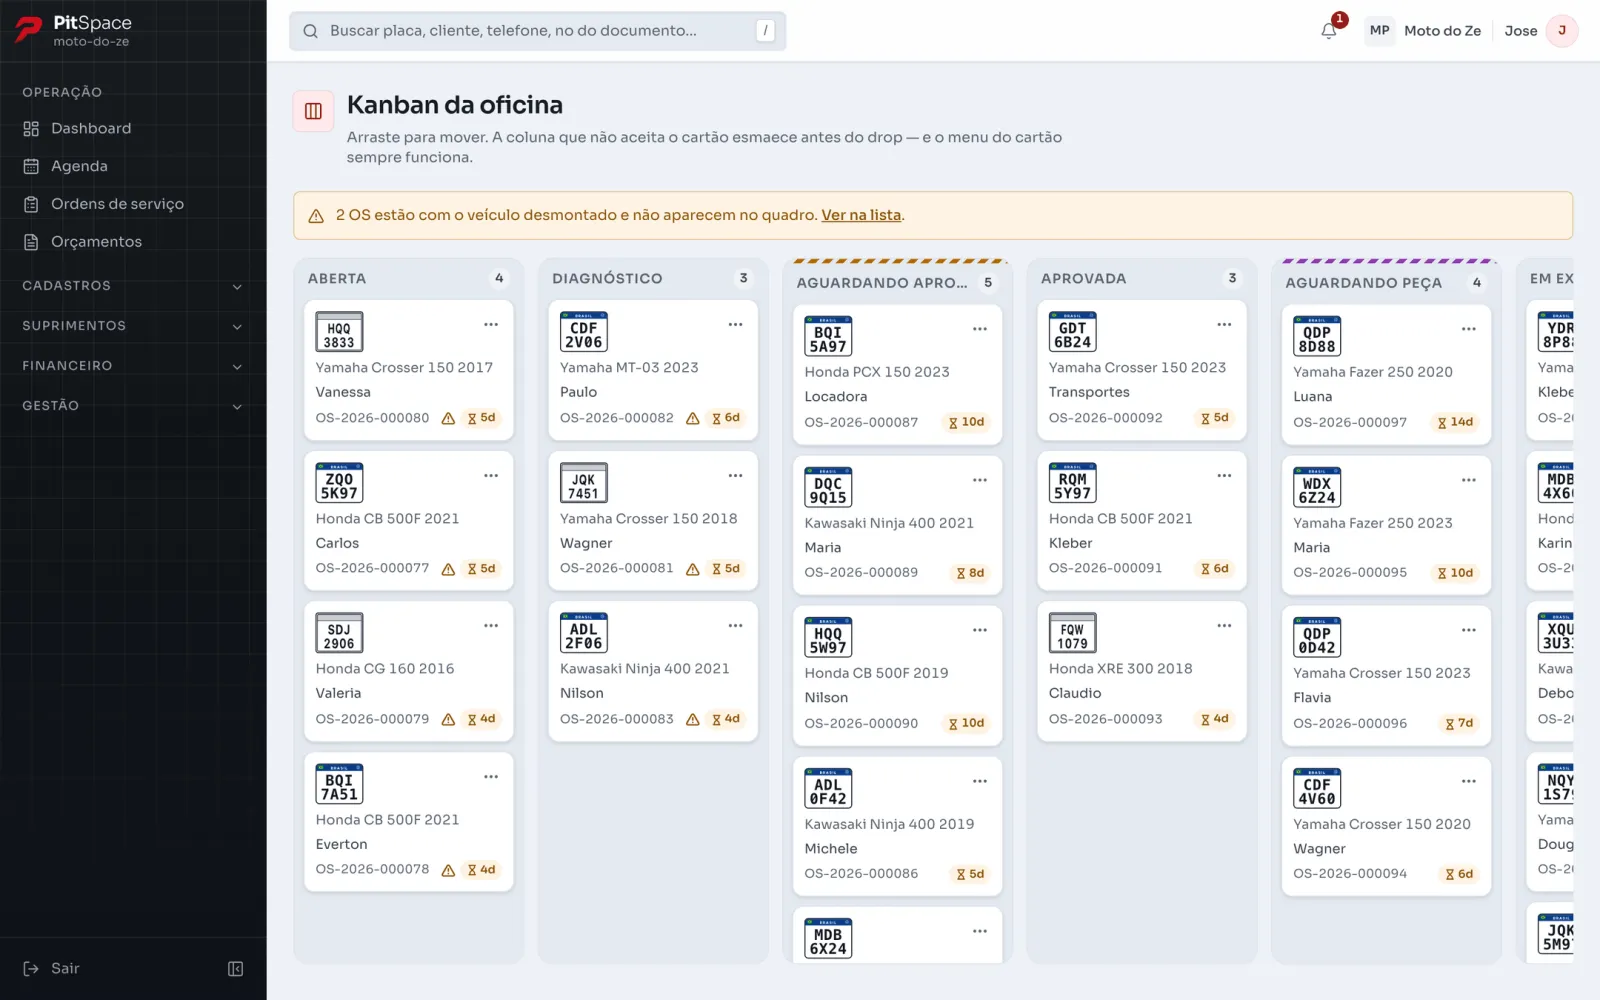Click the search bar field
This screenshot has height=1000, width=1600.
(x=538, y=31)
